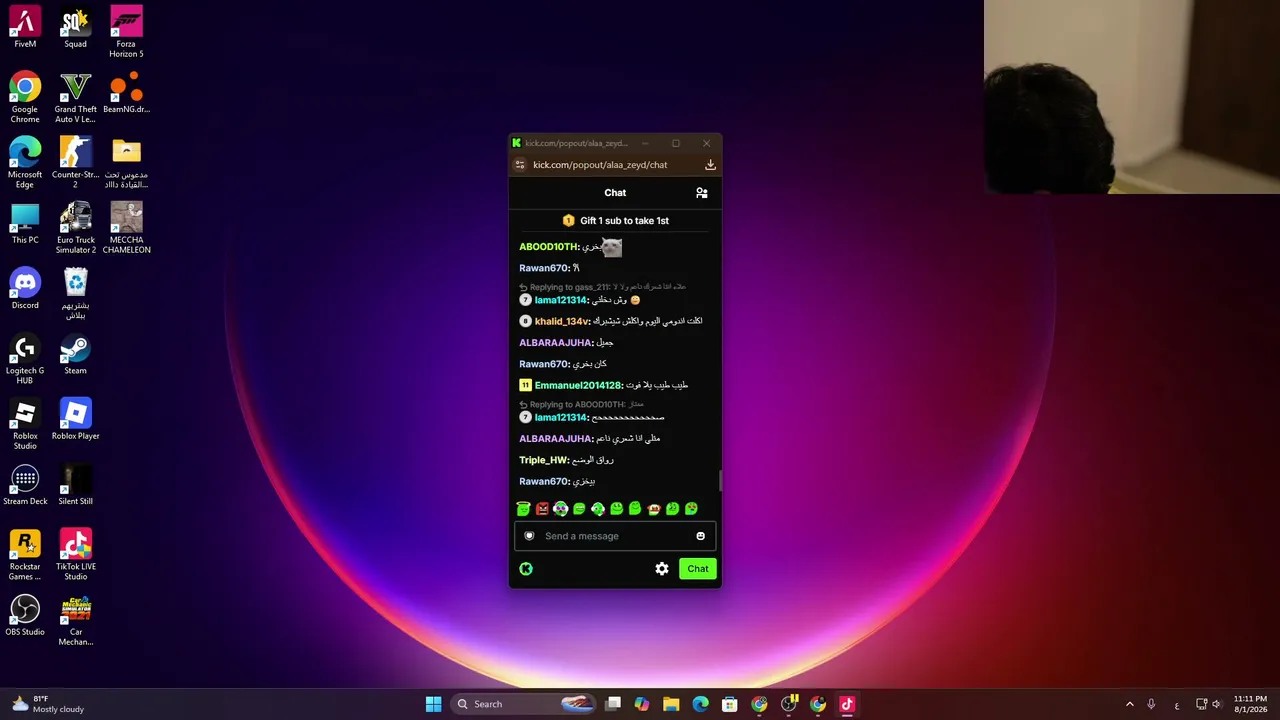Viewport: 1280px width, 720px height.
Task: Select the This PC desktop icon
Action: pos(25,223)
